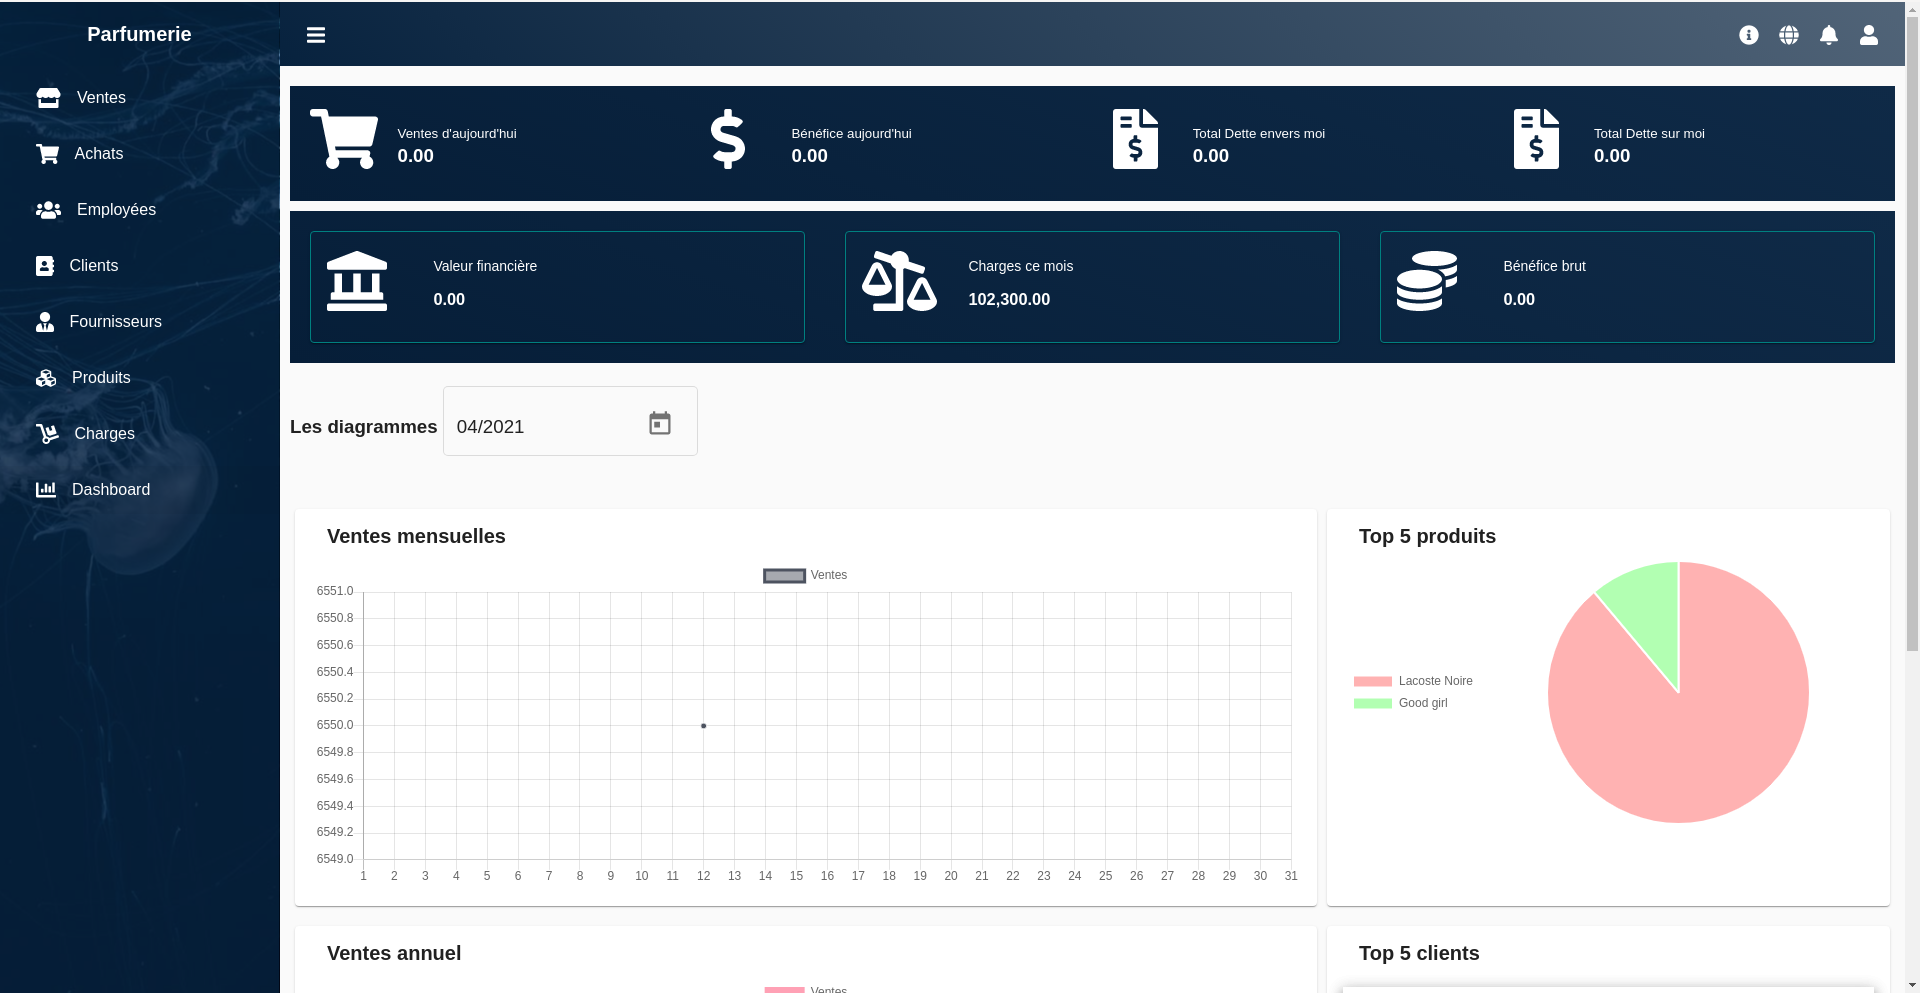
Task: Click the dollar sign icon for today's profit
Action: [x=728, y=139]
